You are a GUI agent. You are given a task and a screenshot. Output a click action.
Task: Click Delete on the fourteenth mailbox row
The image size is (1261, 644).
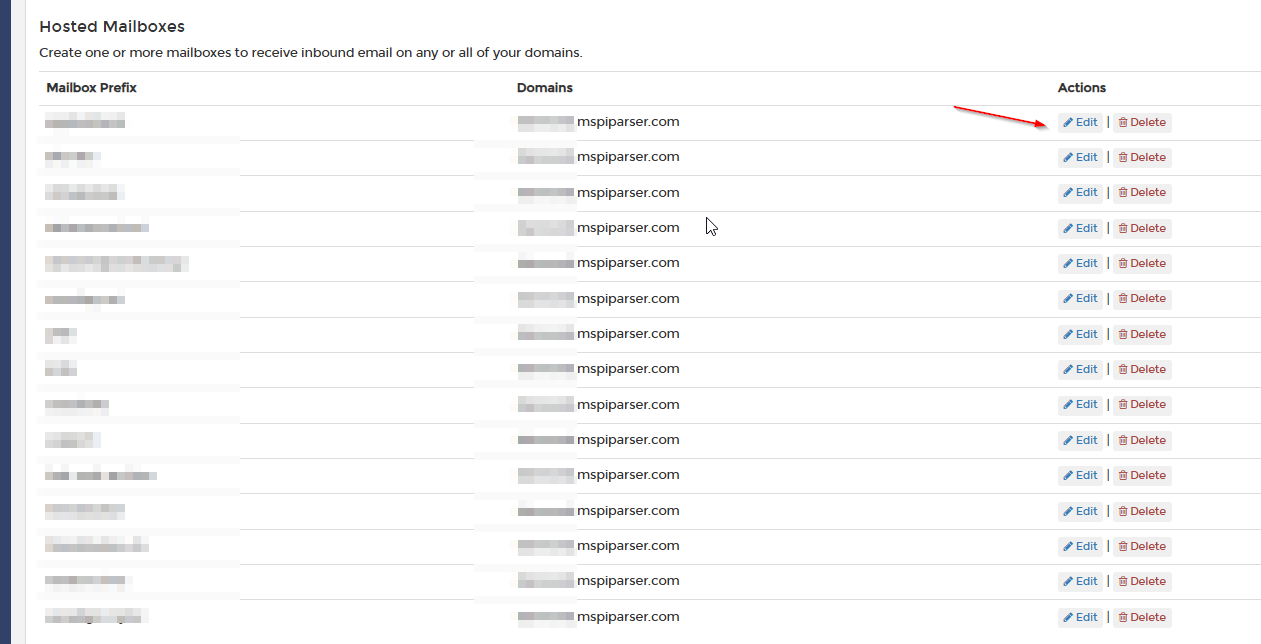pyautogui.click(x=1141, y=581)
